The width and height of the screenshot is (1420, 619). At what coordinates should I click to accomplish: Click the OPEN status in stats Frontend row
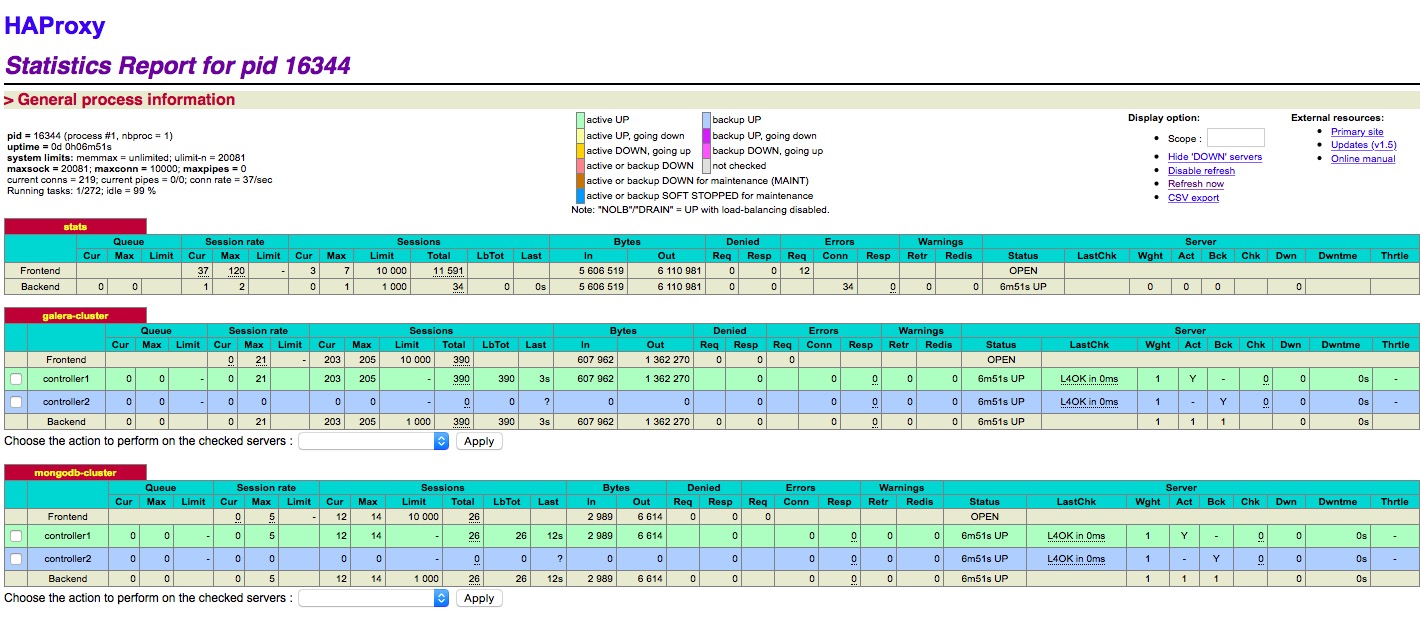click(1023, 271)
